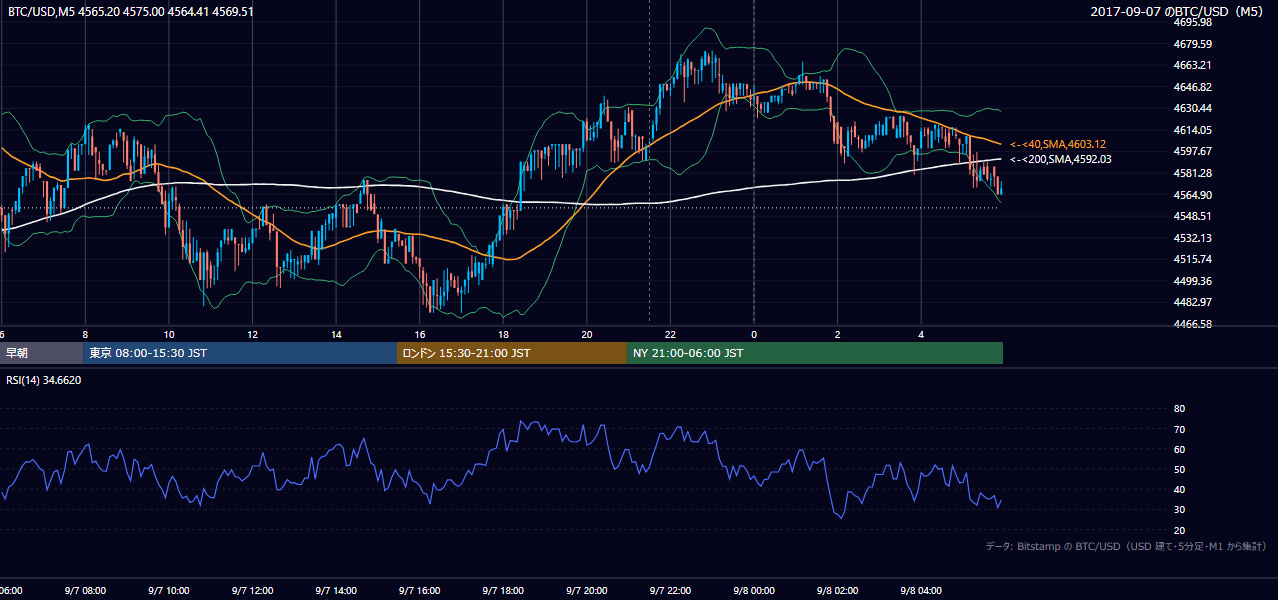The image size is (1278, 600).
Task: Click the RSI axis 60 level label
Action: tap(1179, 450)
